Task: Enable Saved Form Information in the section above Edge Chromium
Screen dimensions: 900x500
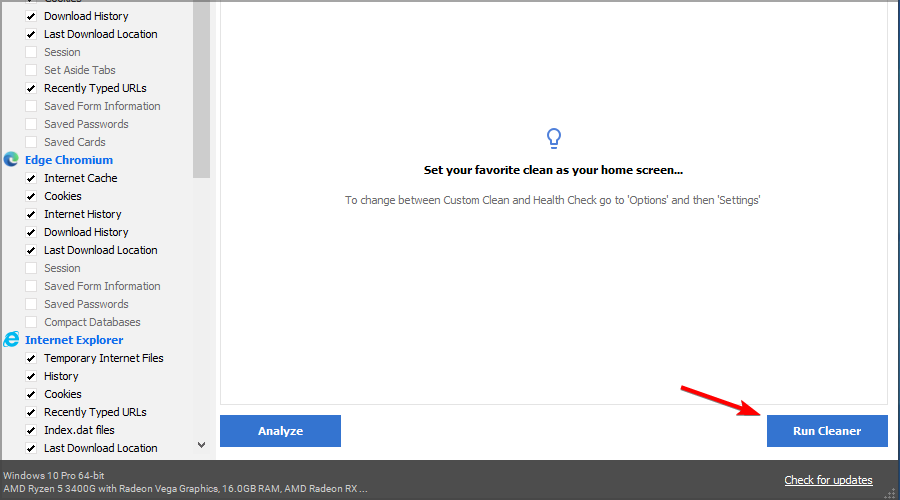Action: coord(31,106)
